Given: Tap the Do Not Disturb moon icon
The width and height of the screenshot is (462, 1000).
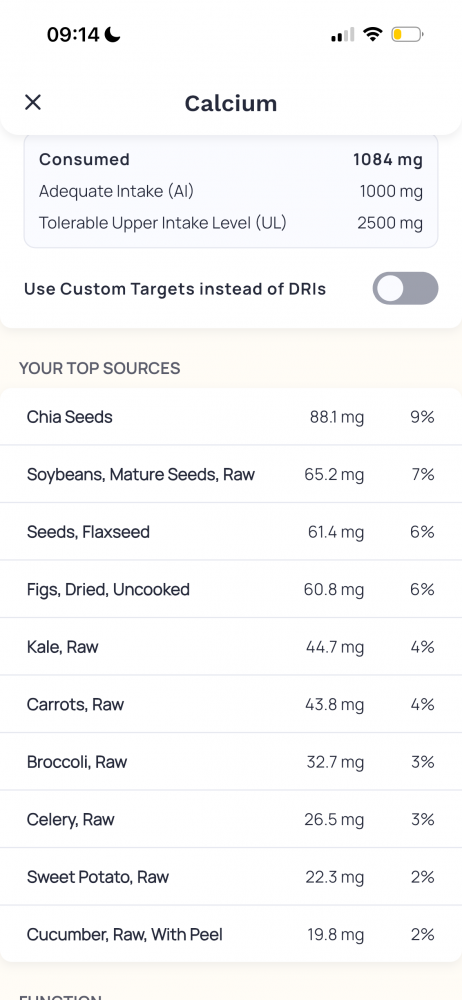Looking at the screenshot, I should [x=113, y=34].
